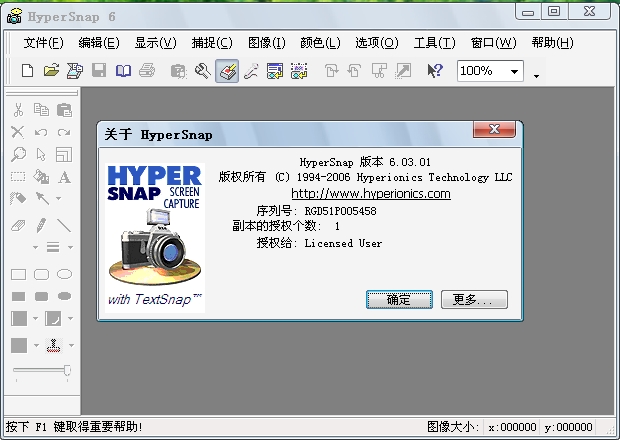Click the Save floppy disk icon

99,71
